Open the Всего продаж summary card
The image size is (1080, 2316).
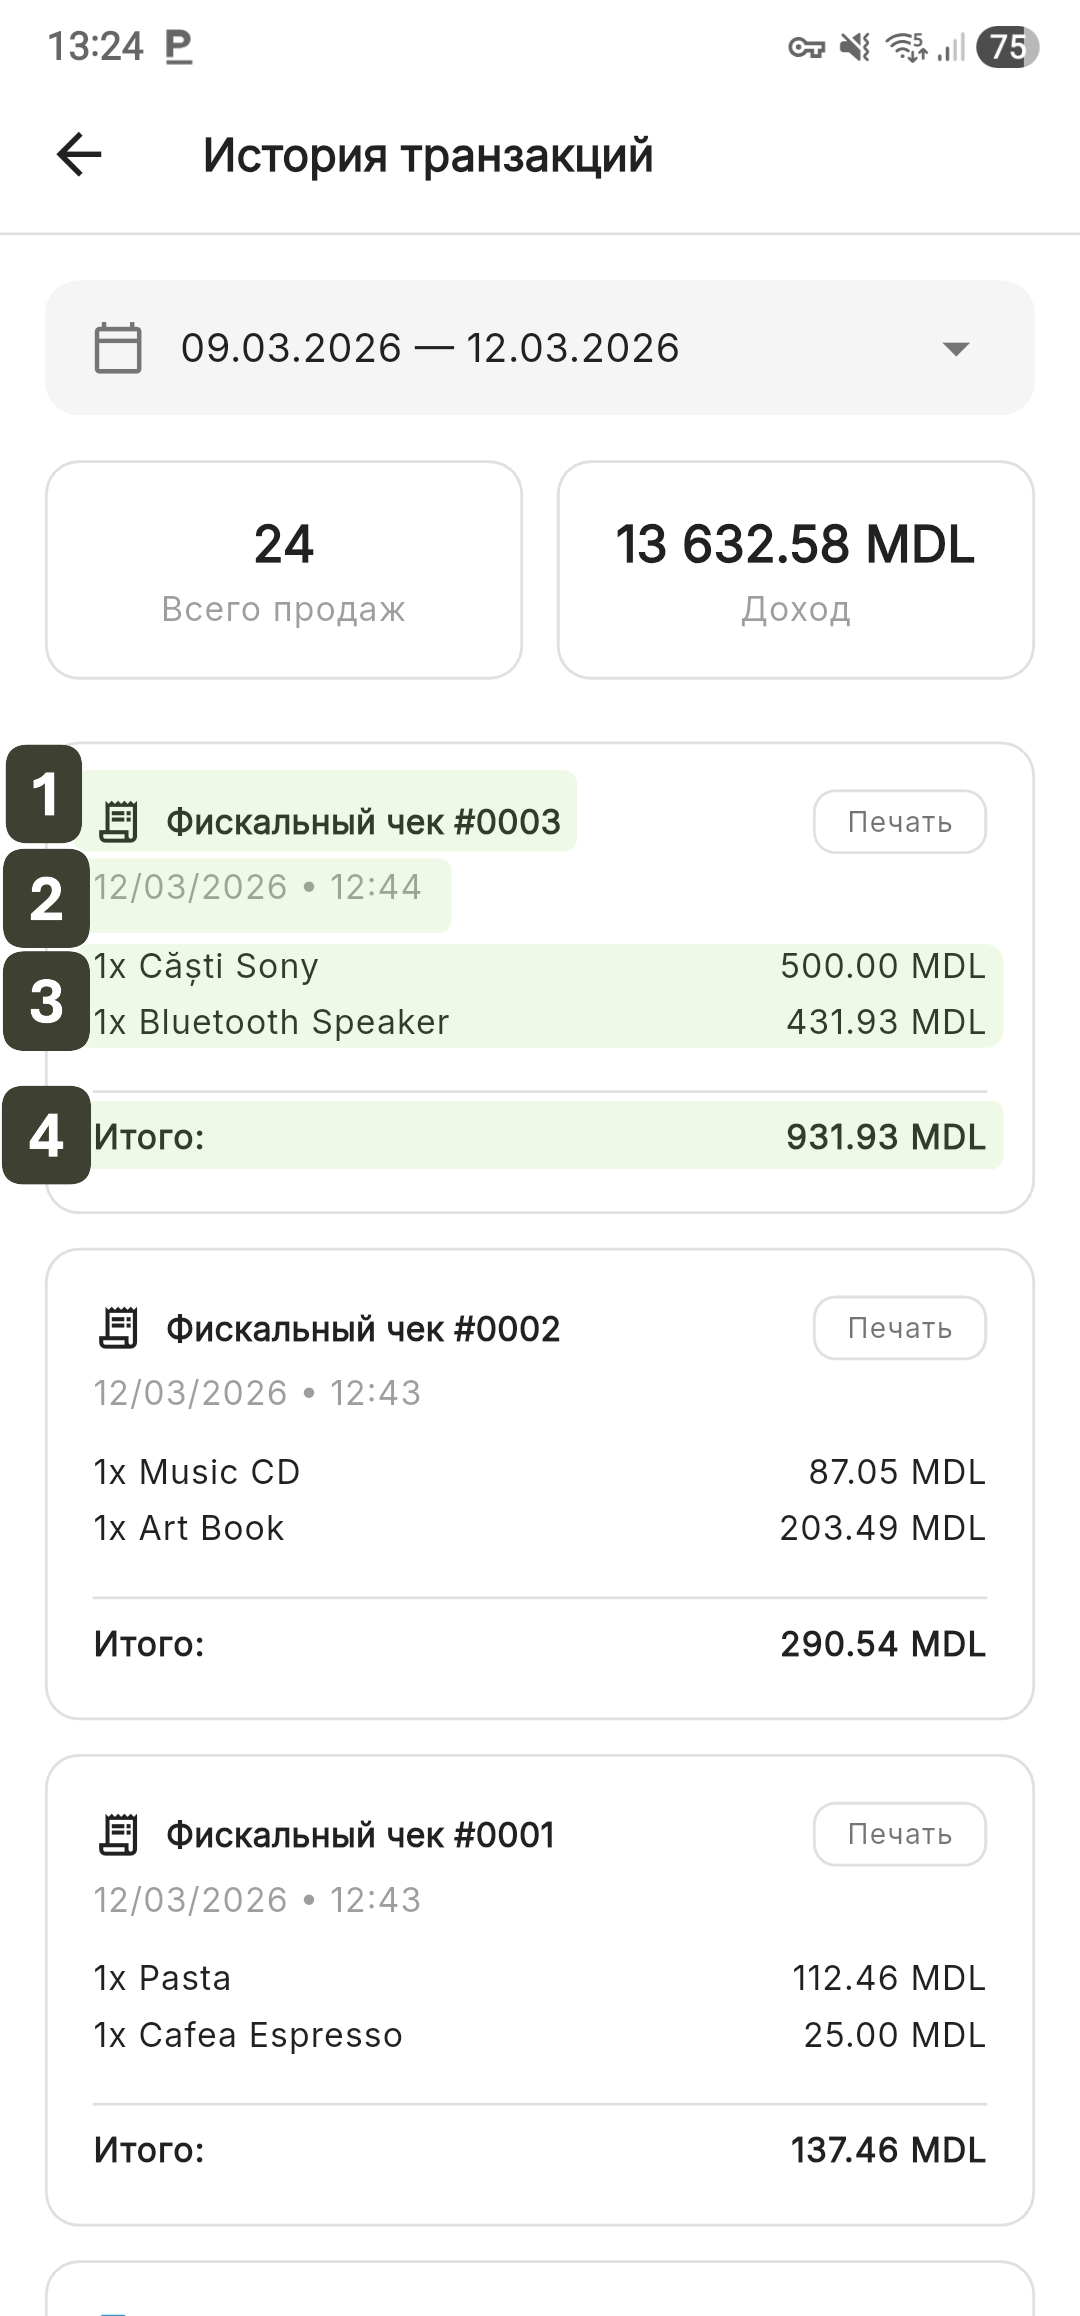tap(284, 570)
